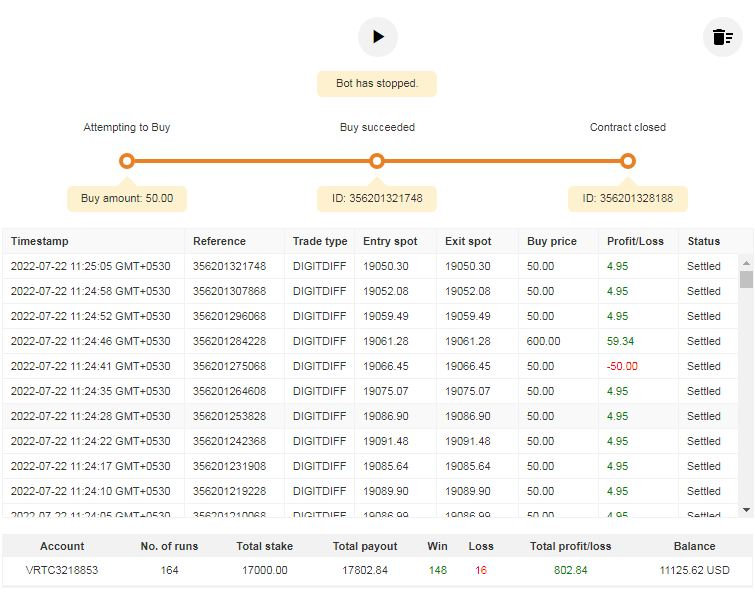Screen dimensions: 755x595
Task: Select timestamp 2022-07-22 11:24:10 GMT+0530
Action: click(x=91, y=492)
